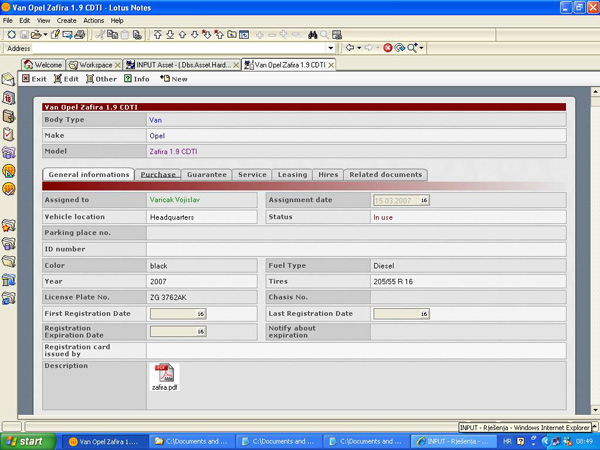This screenshot has height=450, width=600.
Task: Switch to INPUT - Rješenja Internet Explorer taskbar item
Action: pos(454,442)
